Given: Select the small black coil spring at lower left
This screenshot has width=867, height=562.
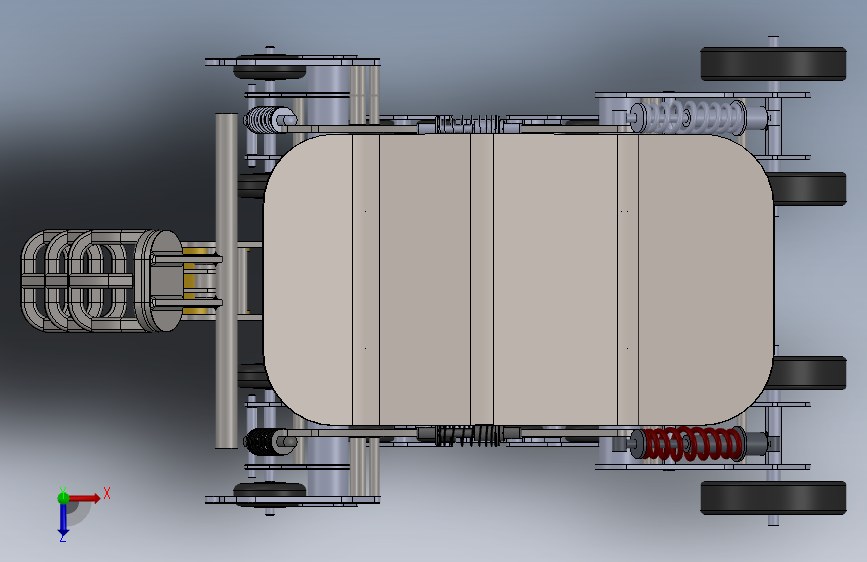Looking at the screenshot, I should coord(264,442).
